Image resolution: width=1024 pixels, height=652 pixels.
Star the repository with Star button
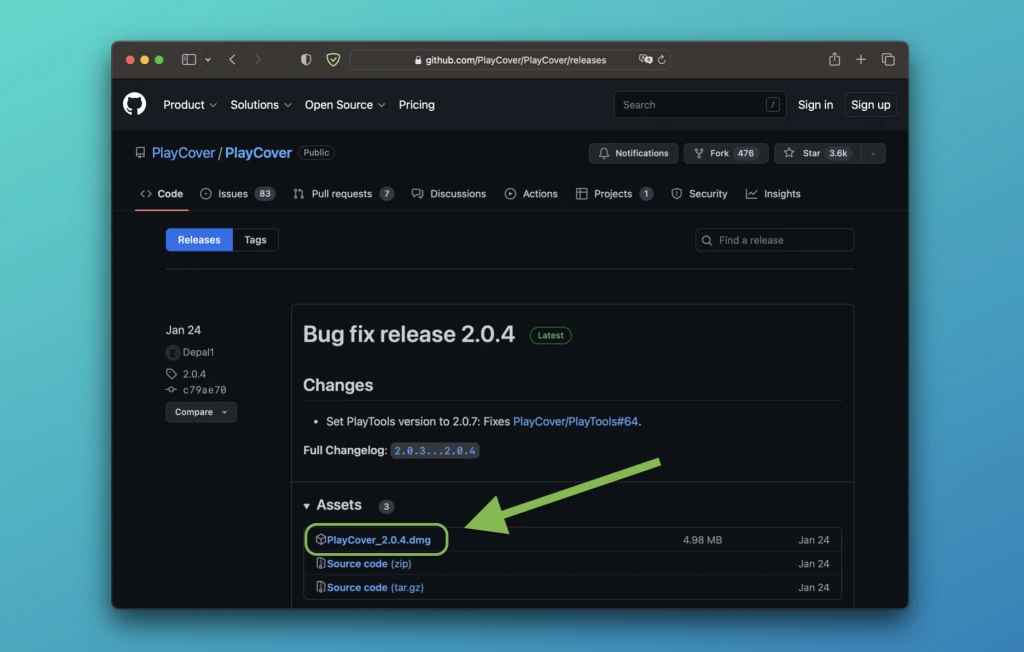click(x=818, y=153)
